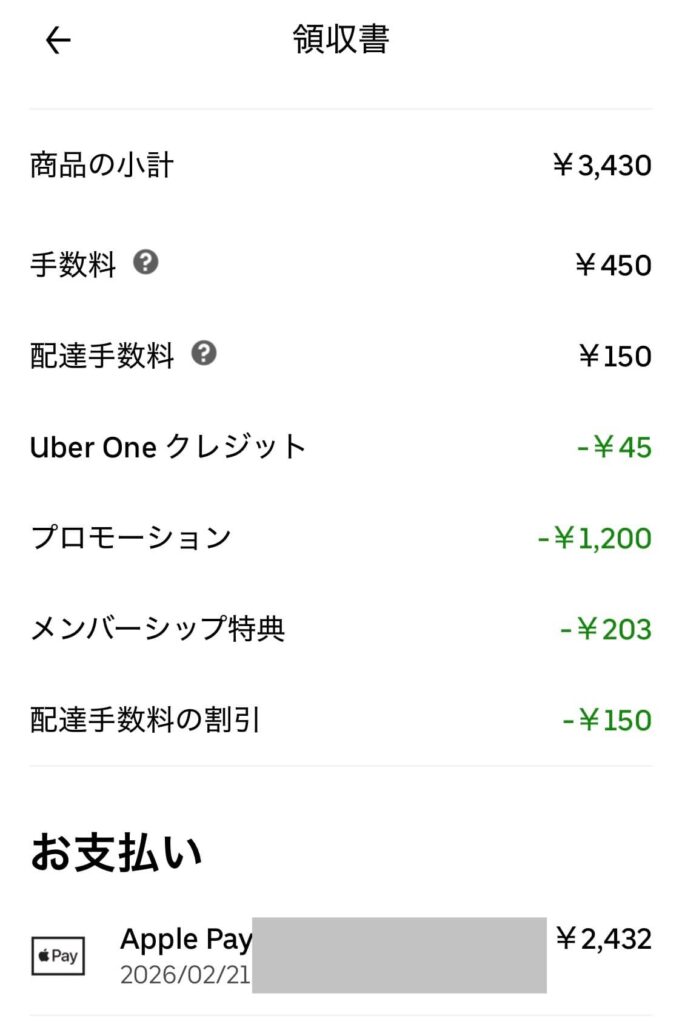Viewport: 682px width, 1024px height.
Task: Select the メンバーシップ特典 row label
Action: [158, 629]
